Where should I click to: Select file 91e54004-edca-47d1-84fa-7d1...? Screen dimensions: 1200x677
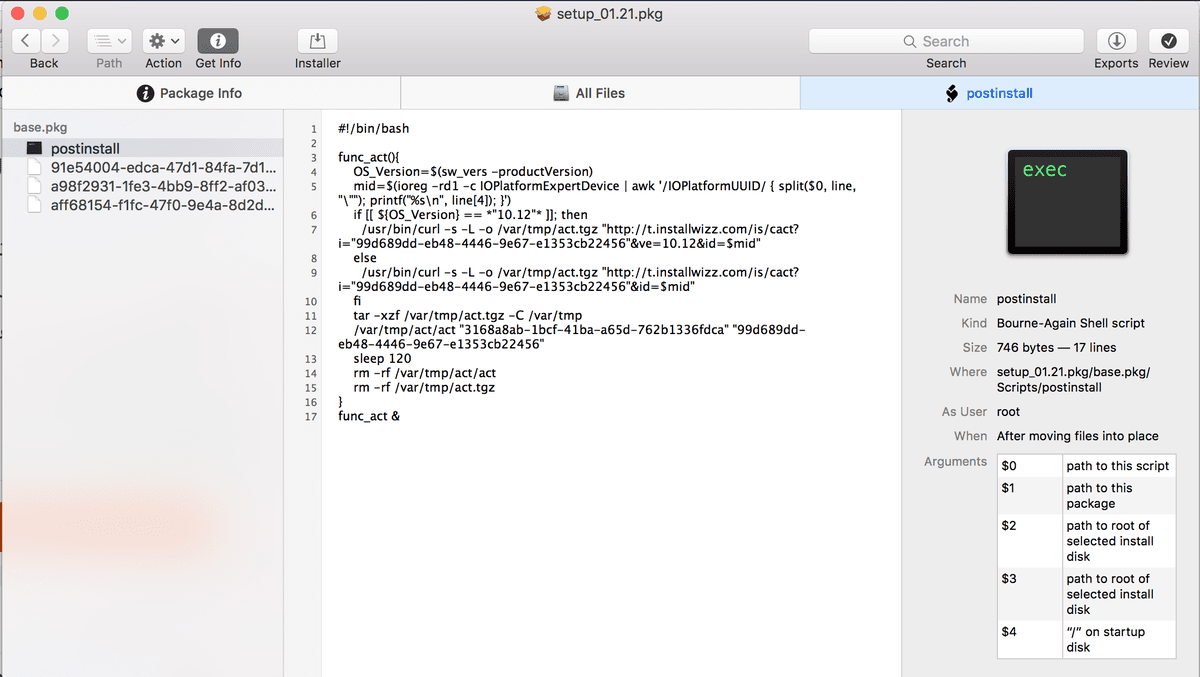142,167
